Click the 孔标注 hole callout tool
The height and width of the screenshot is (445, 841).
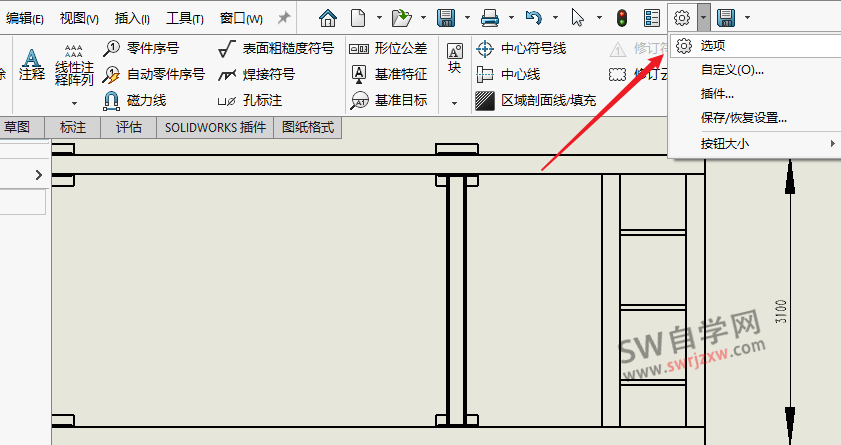249,100
